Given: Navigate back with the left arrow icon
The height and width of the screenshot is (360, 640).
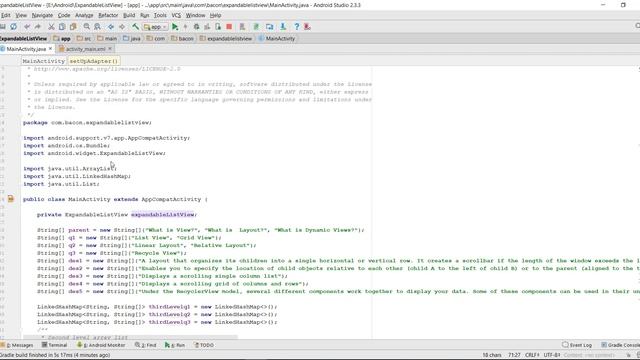Looking at the screenshot, I should pyautogui.click(x=111, y=27).
